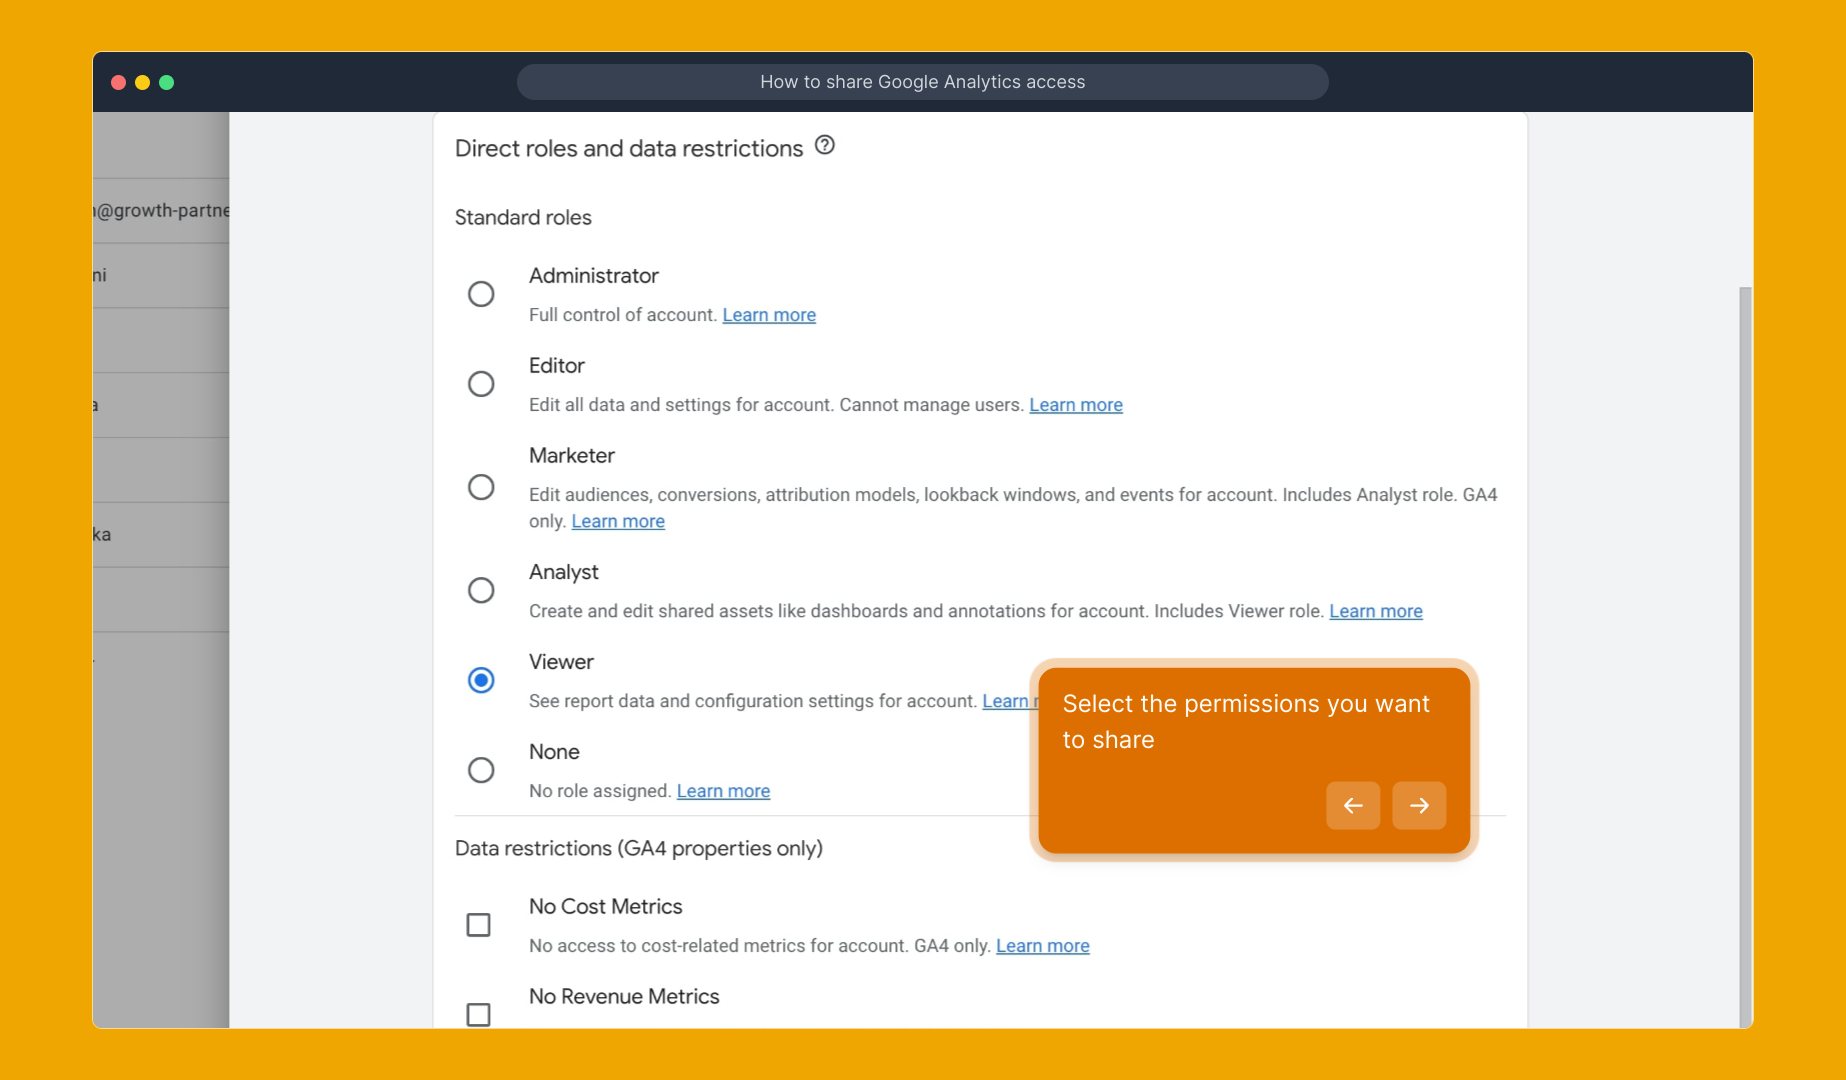Image resolution: width=1846 pixels, height=1080 pixels.
Task: Select the Editor role
Action: click(481, 383)
